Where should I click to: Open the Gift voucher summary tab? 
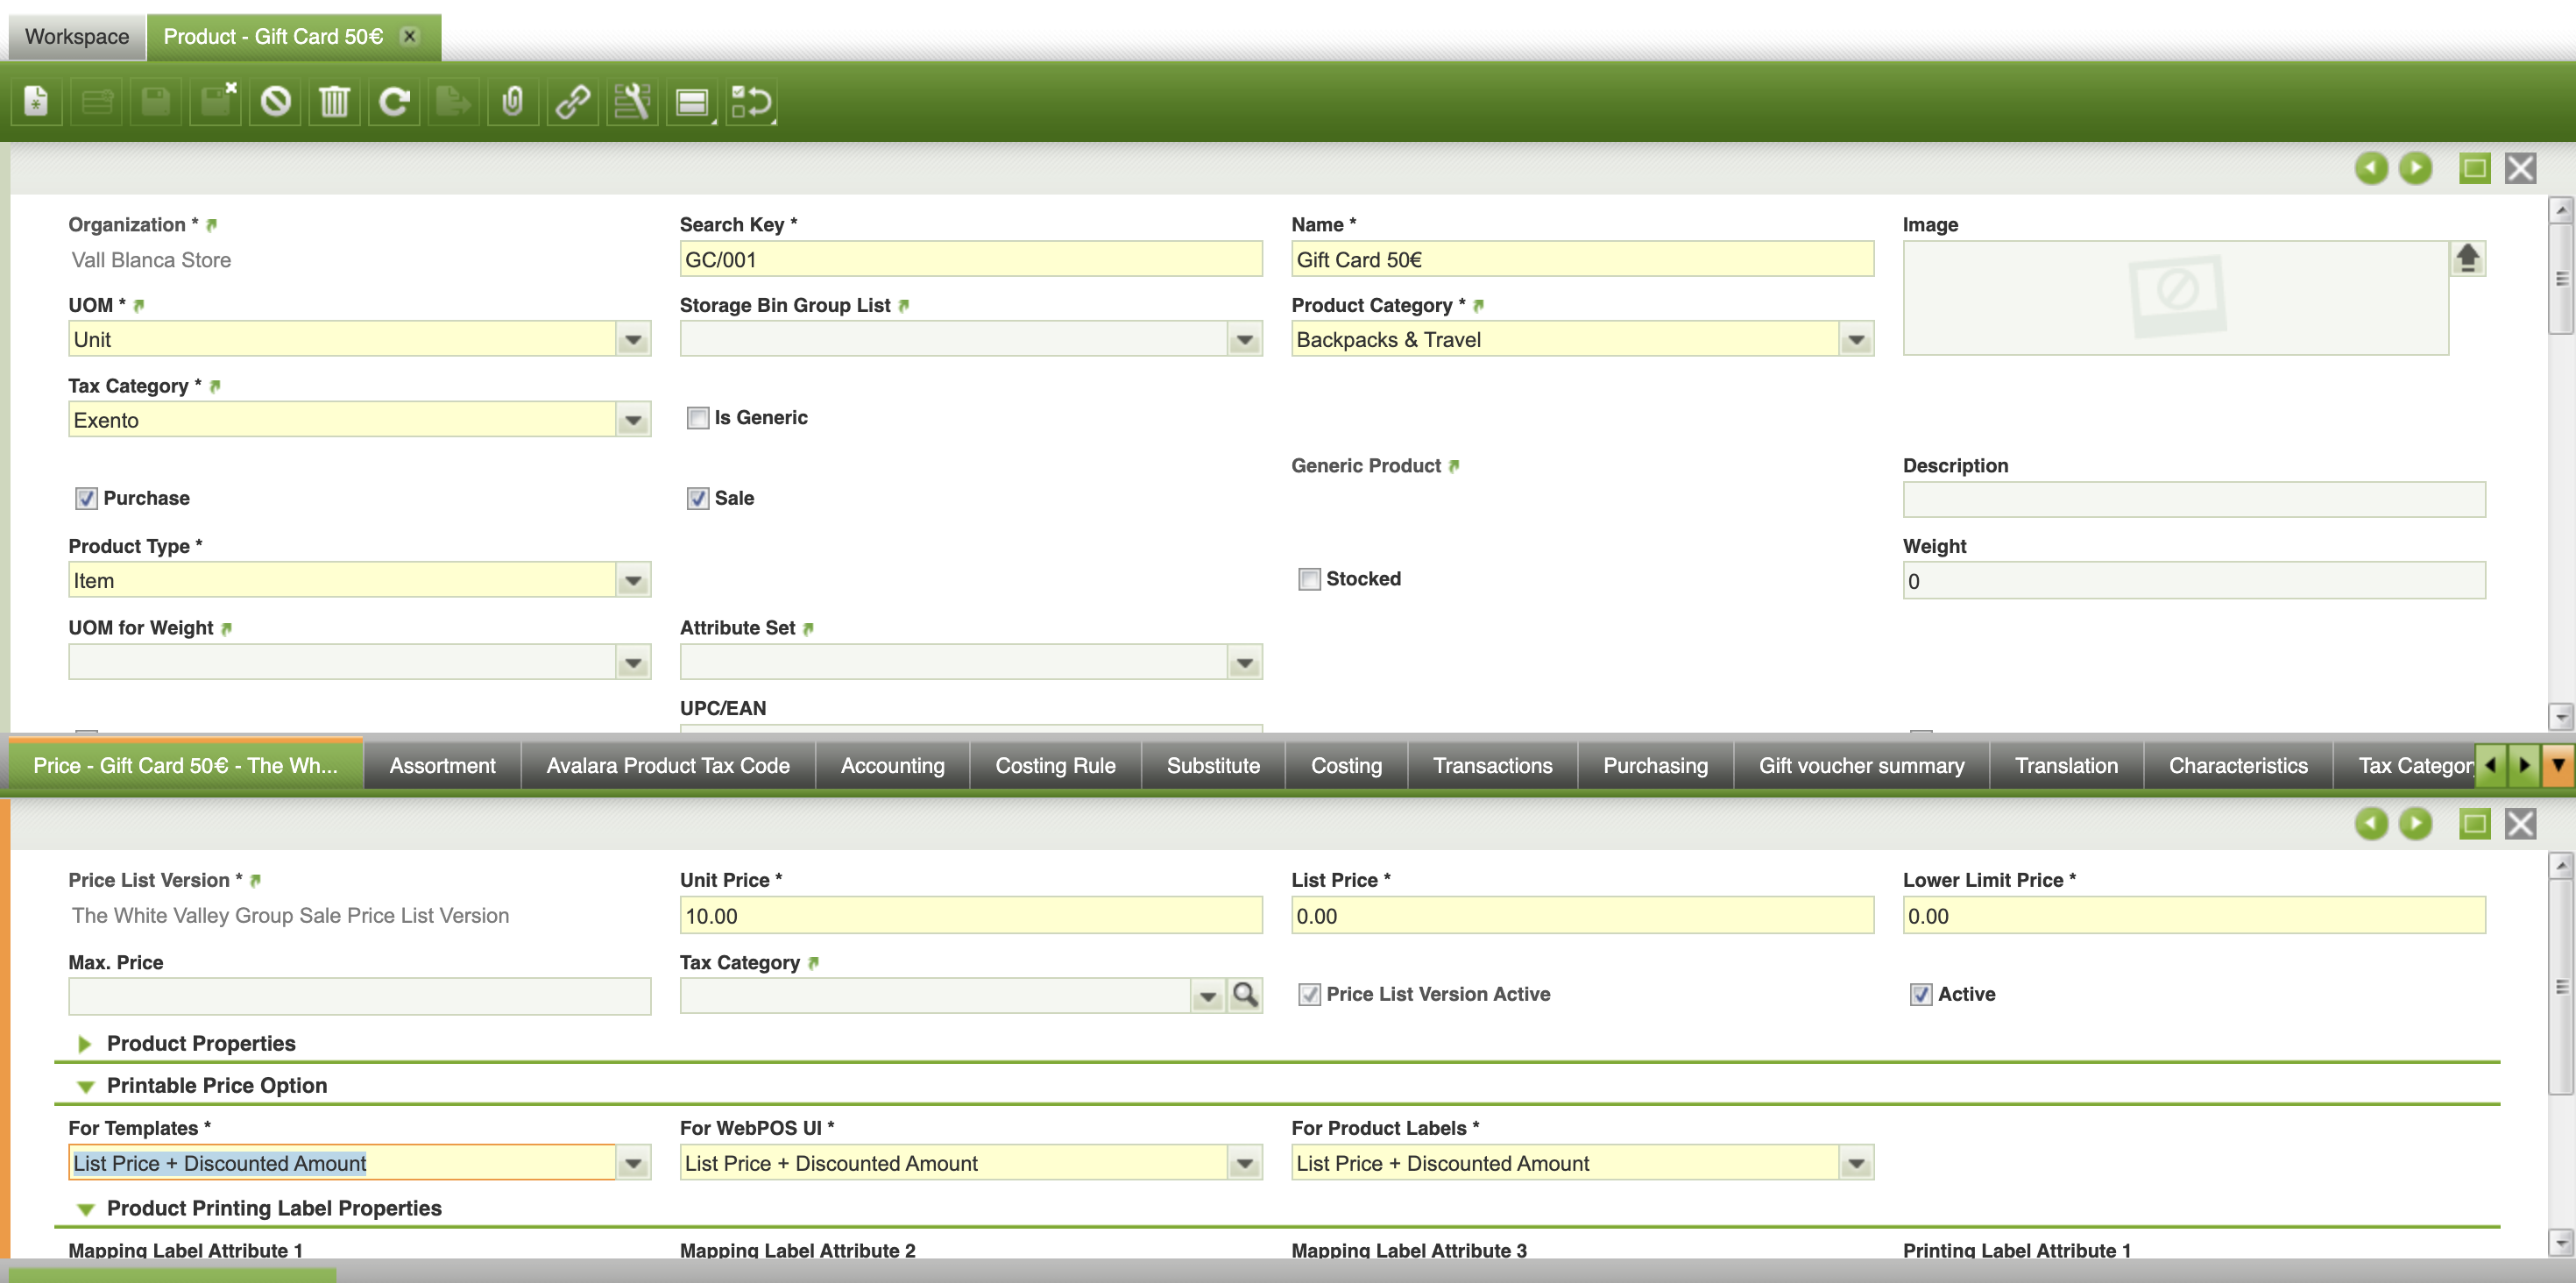point(1861,766)
